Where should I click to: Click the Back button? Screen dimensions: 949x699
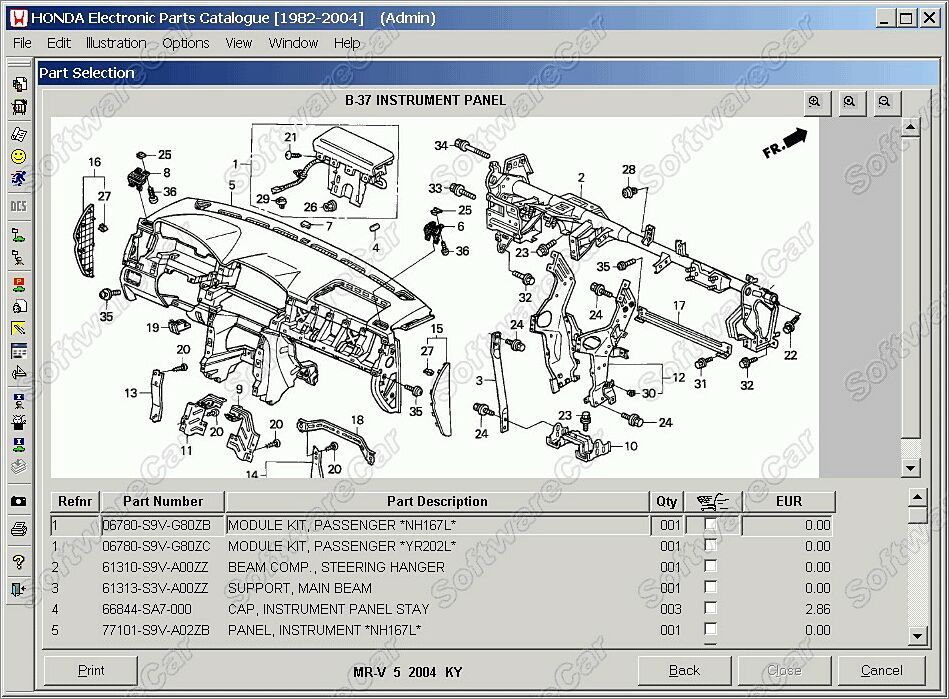point(684,671)
